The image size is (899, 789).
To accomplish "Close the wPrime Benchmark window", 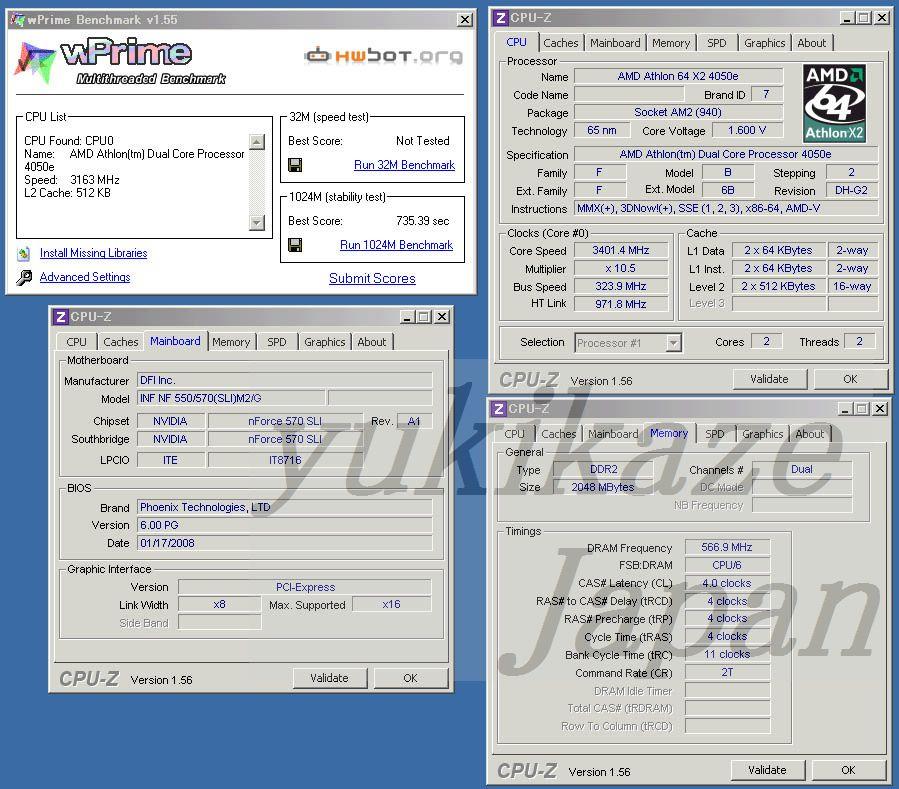I will pos(465,20).
